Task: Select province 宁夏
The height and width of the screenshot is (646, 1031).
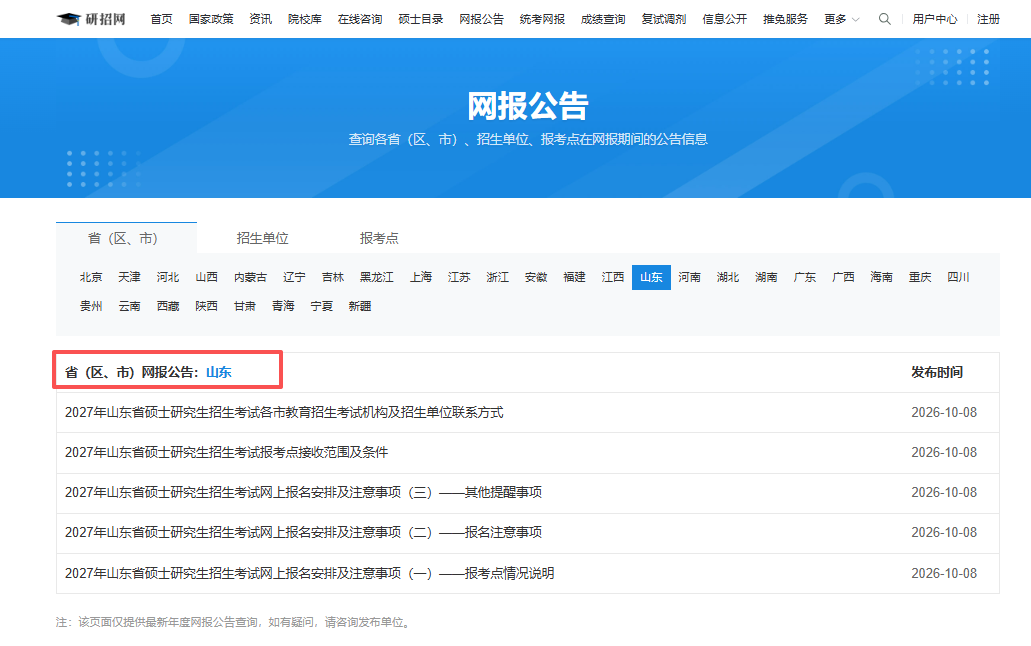Action: [322, 306]
